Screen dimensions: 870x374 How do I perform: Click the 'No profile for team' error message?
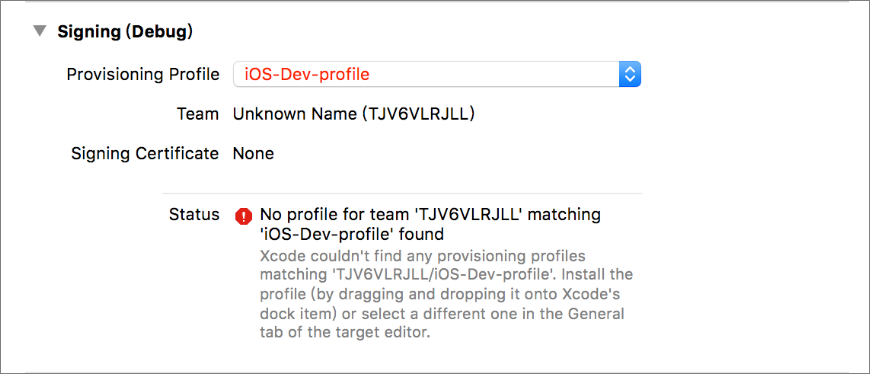pyautogui.click(x=431, y=224)
